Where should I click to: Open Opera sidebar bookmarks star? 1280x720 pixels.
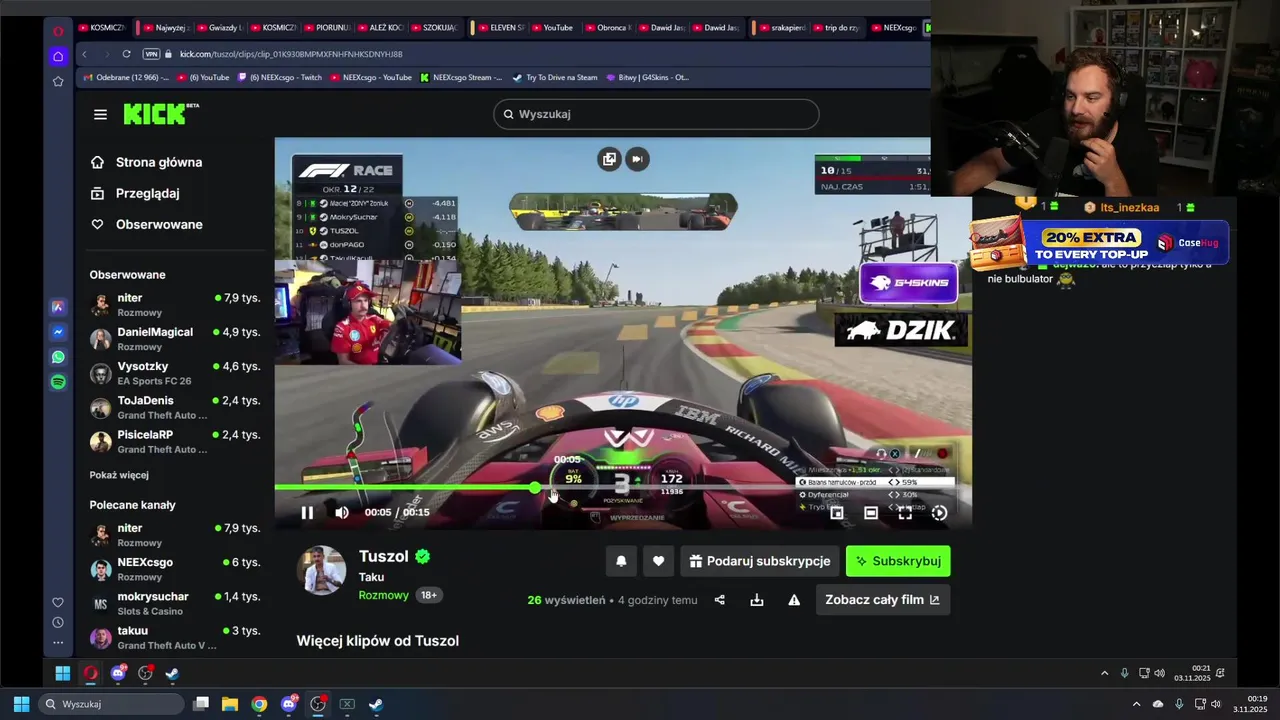tap(58, 81)
